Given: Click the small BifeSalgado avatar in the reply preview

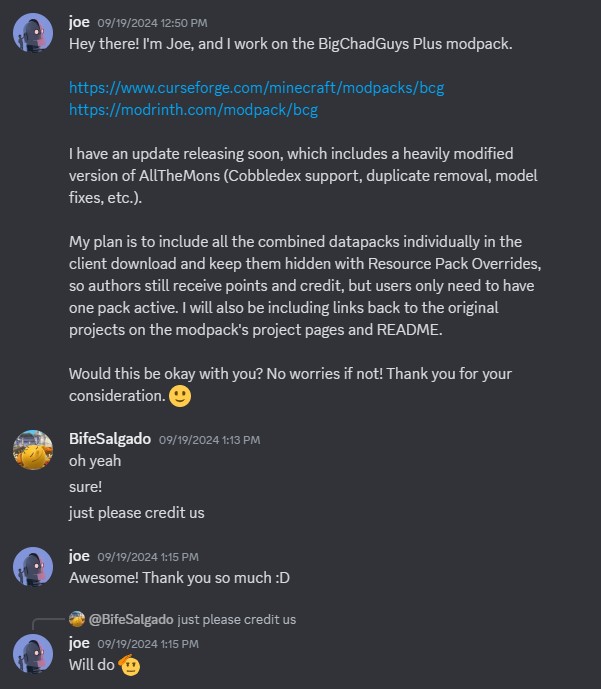Looking at the screenshot, I should 77,619.
